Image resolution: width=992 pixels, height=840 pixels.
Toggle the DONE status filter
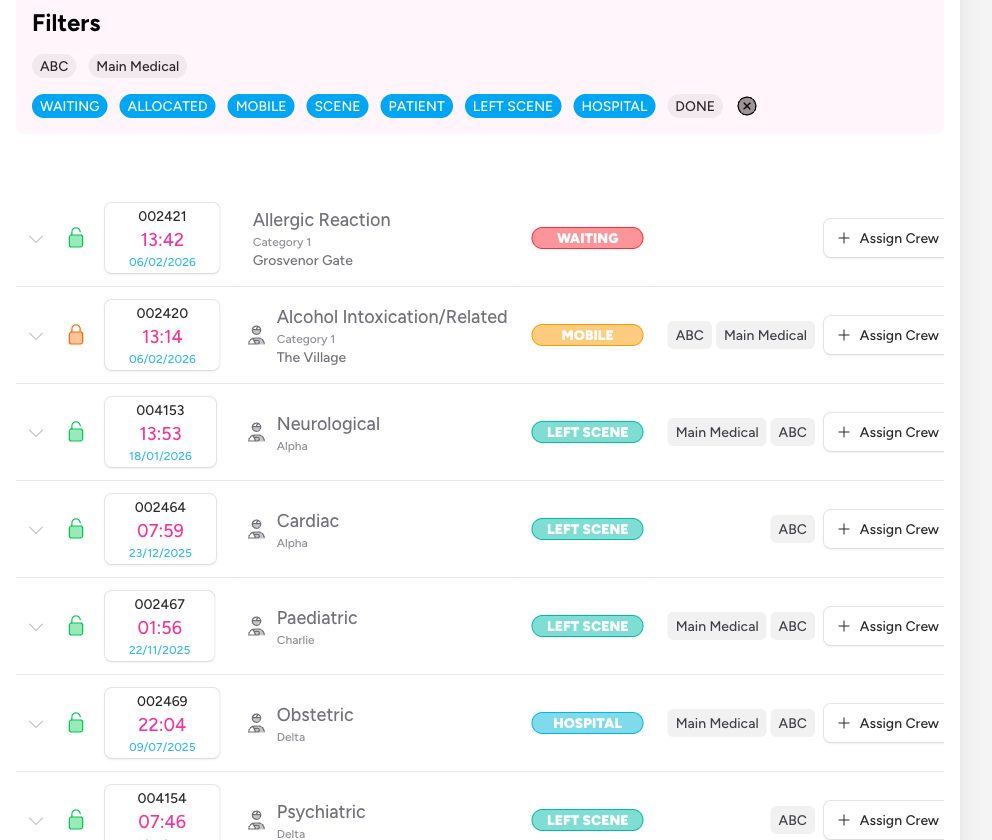695,106
